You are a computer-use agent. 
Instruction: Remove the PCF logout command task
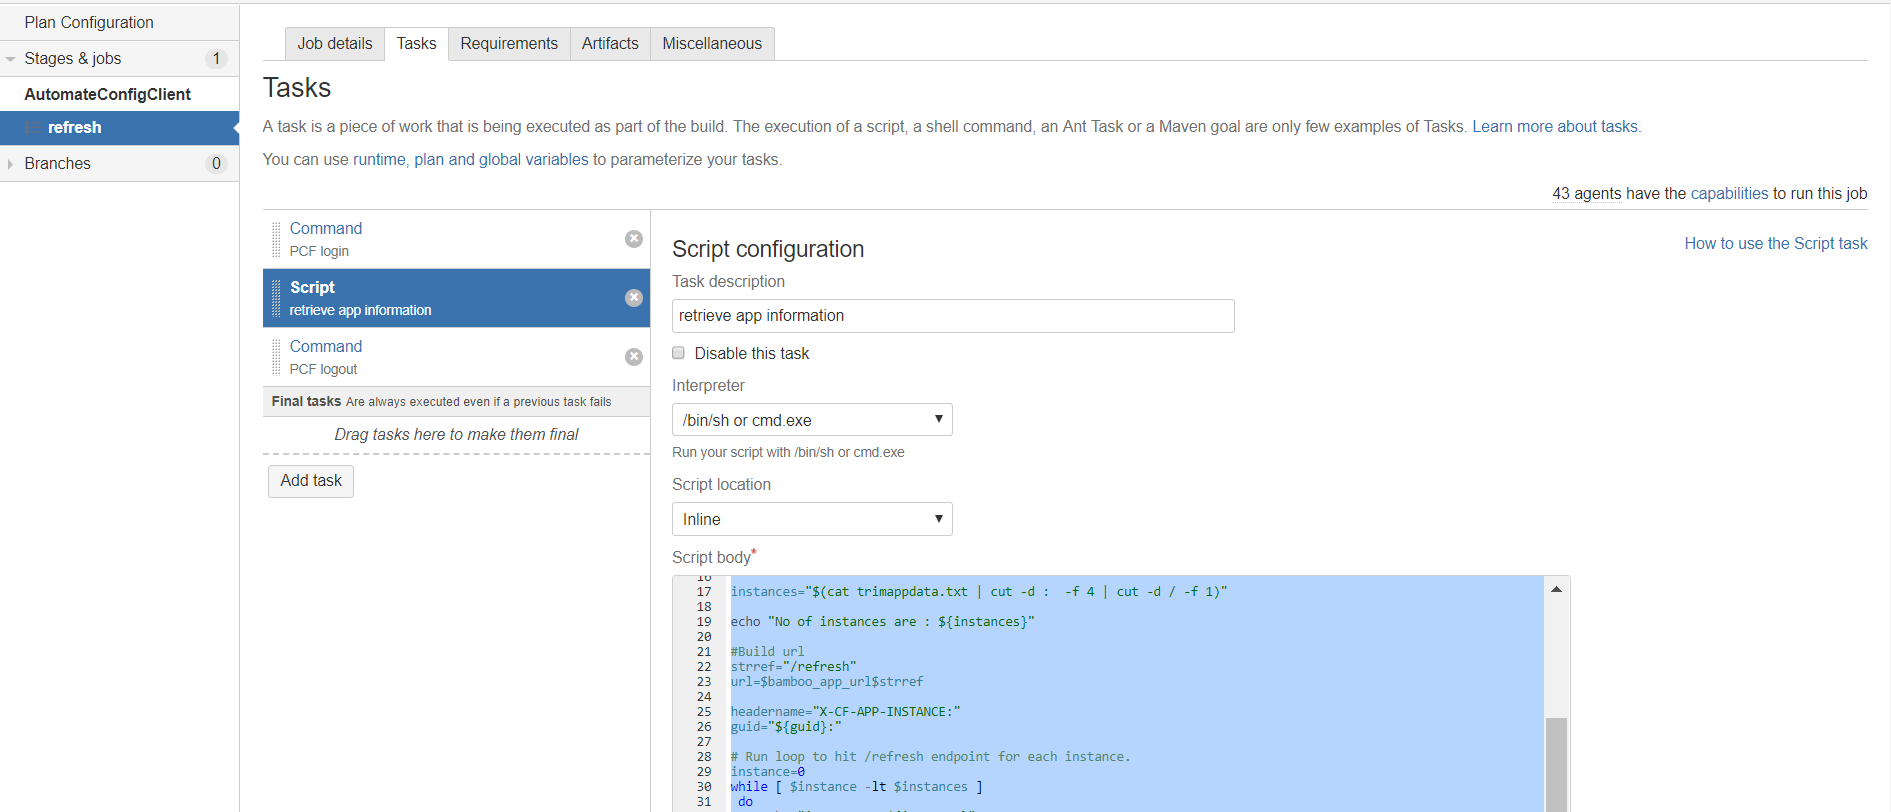point(633,357)
